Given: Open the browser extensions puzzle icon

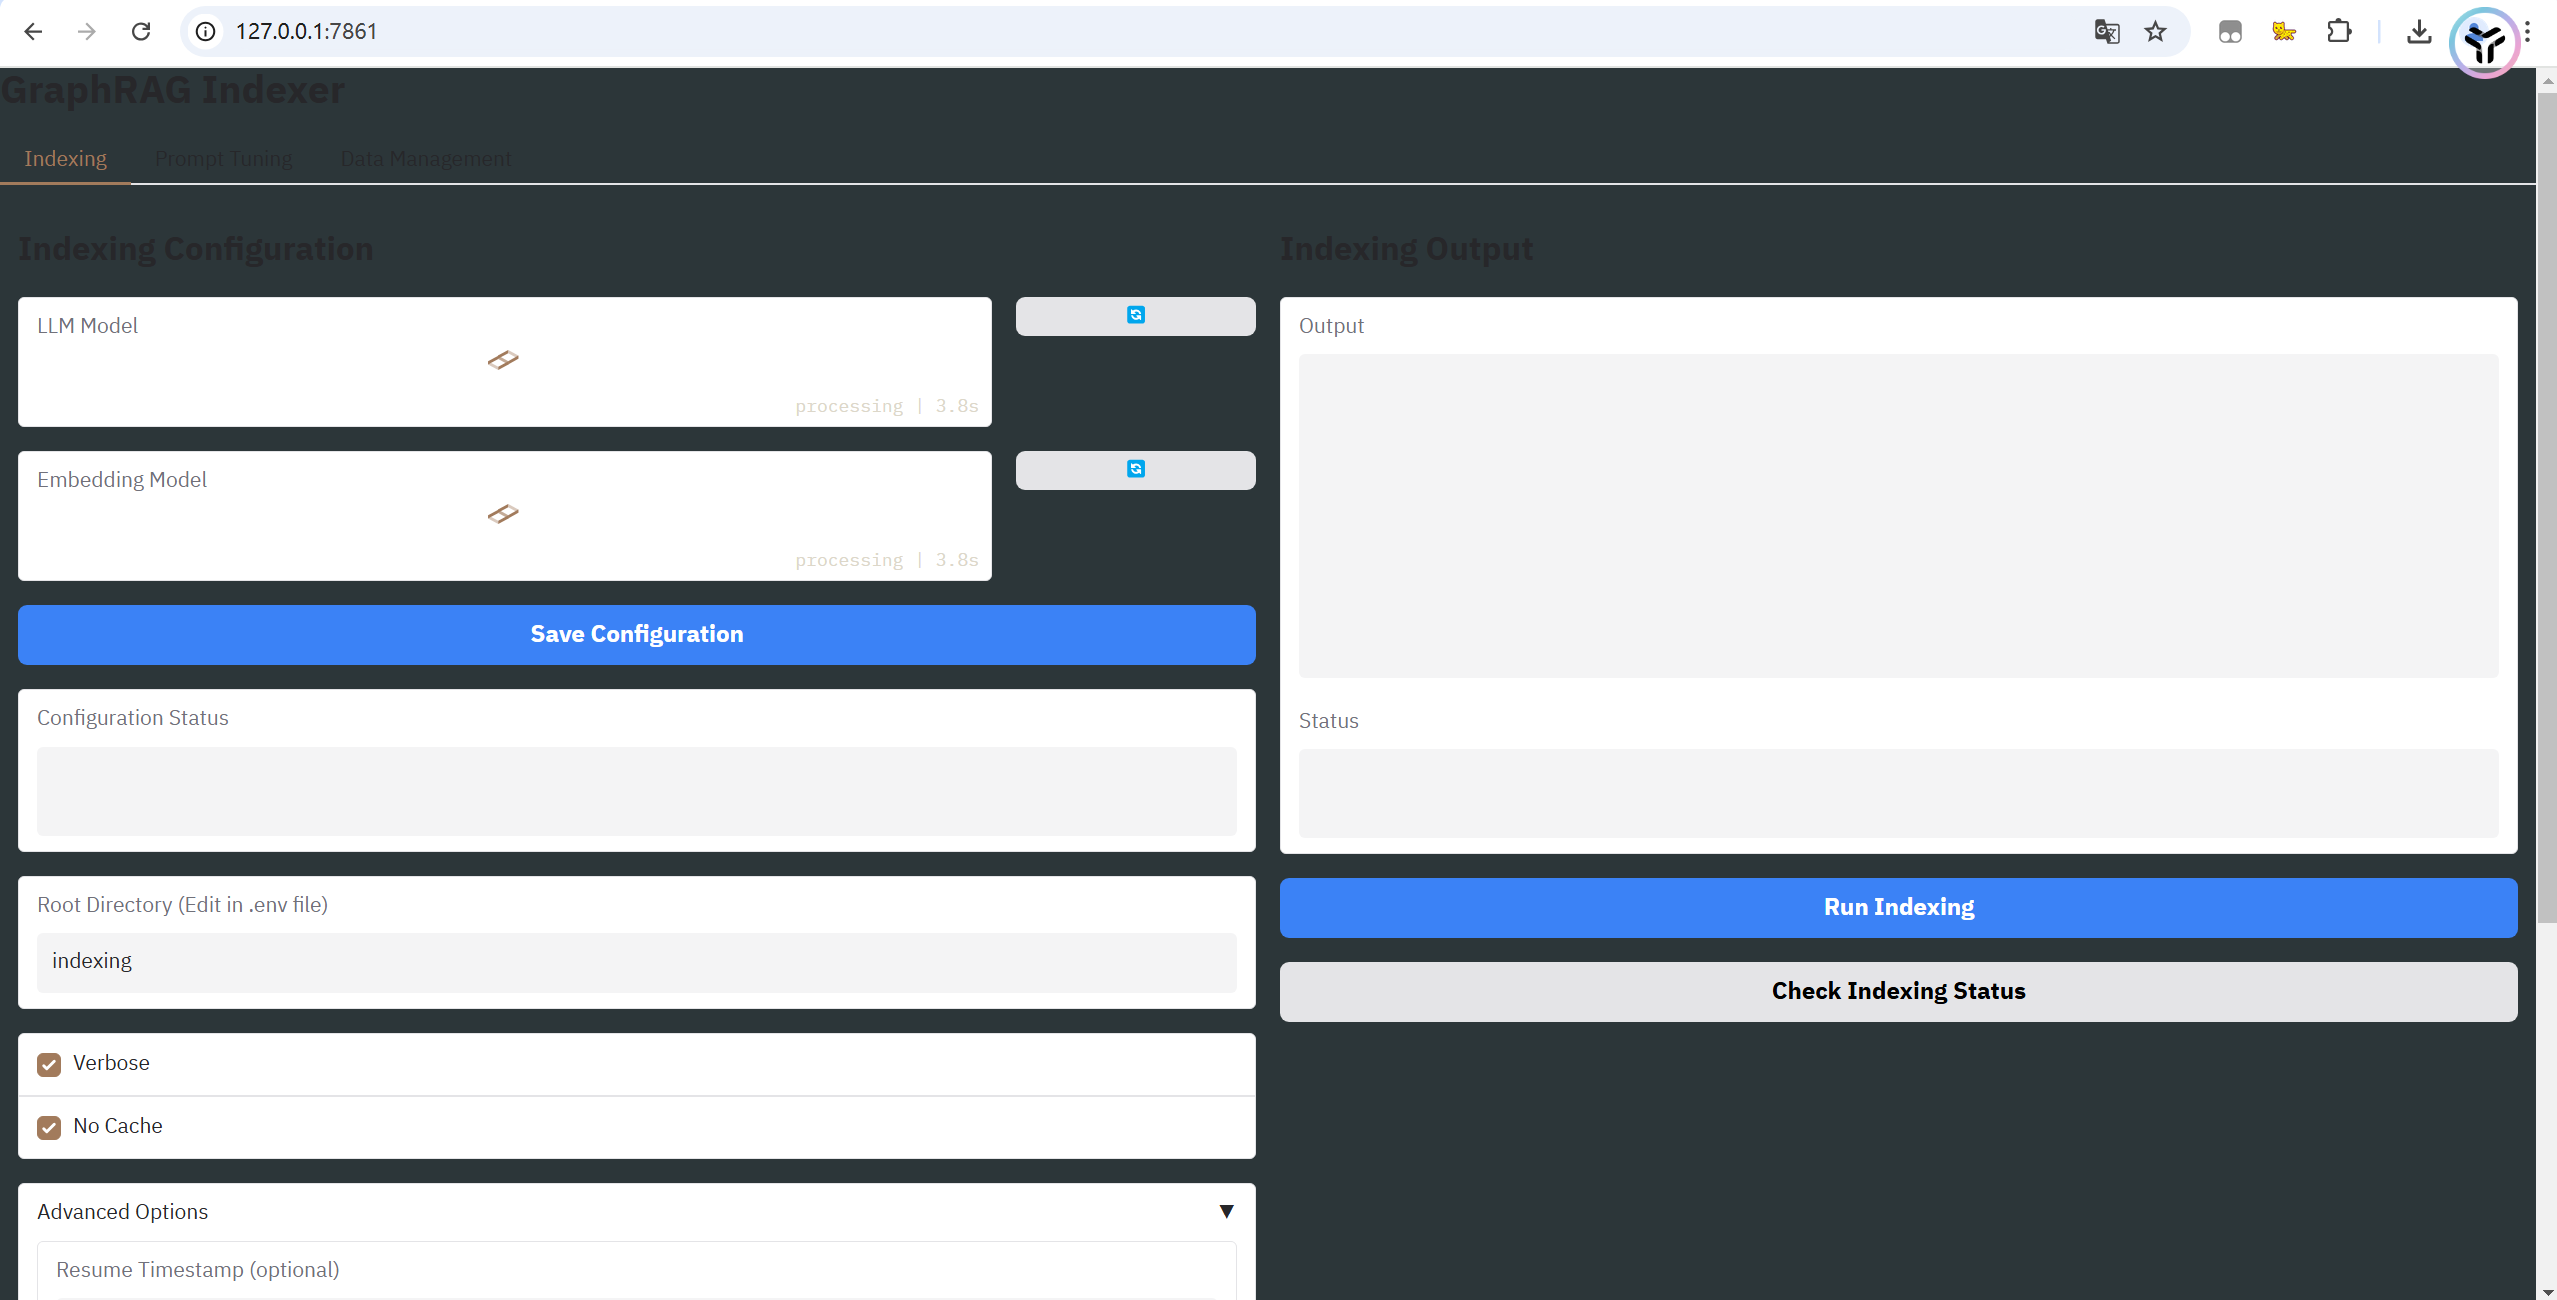Looking at the screenshot, I should (x=2338, y=32).
